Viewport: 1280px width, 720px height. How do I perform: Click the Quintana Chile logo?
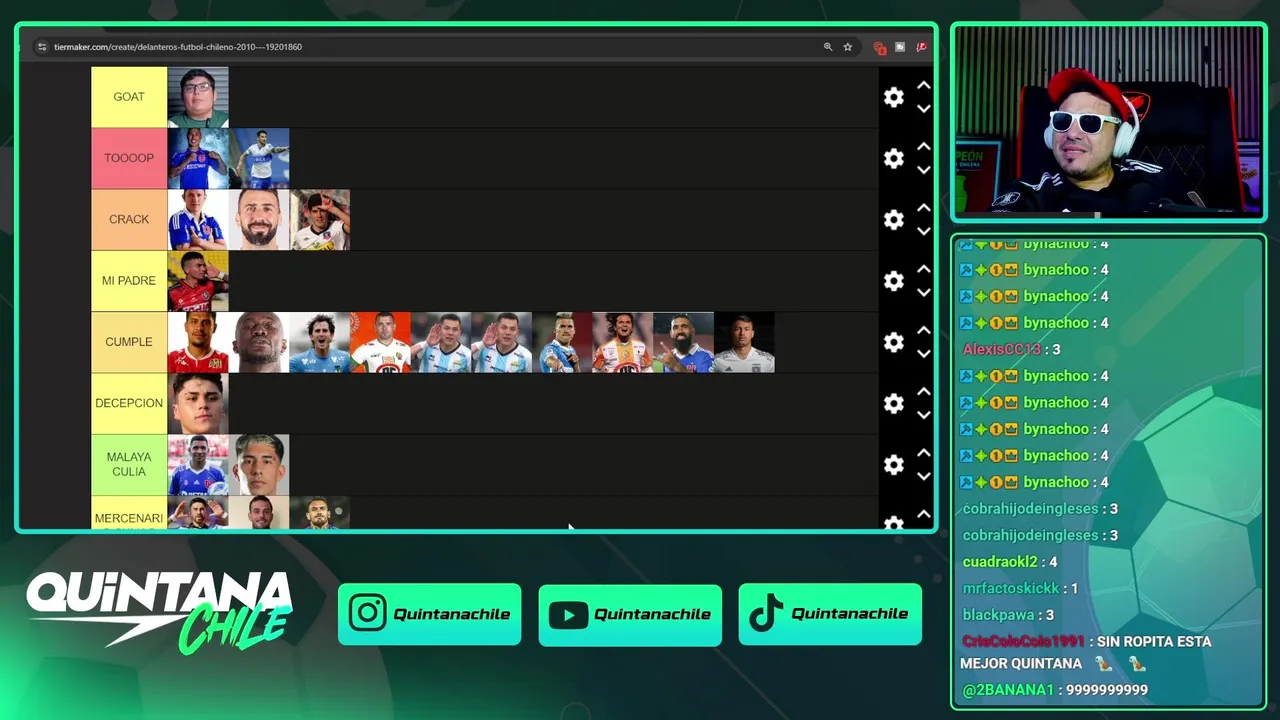(160, 612)
